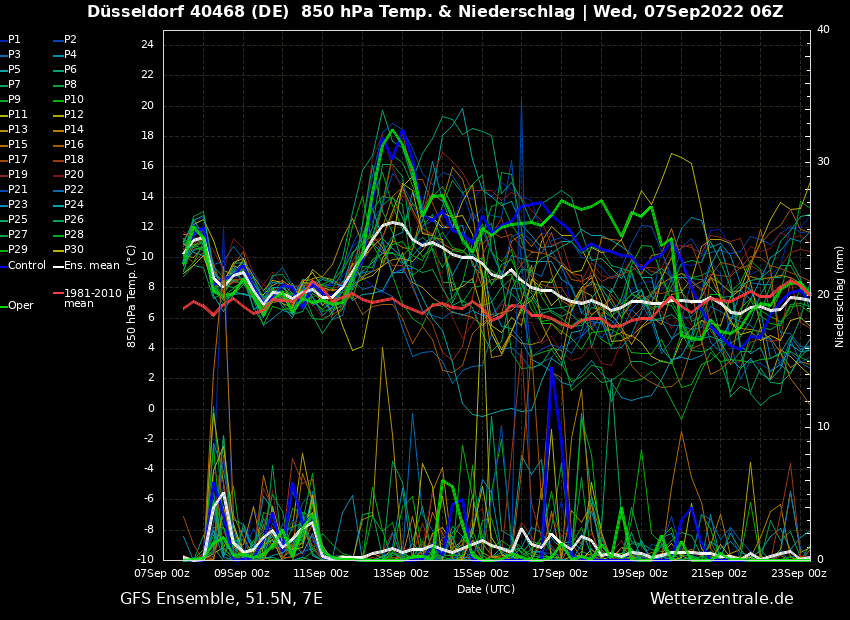Viewport: 850px width, 620px height.
Task: Click the Ens. mean legend entry
Action: click(x=91, y=265)
